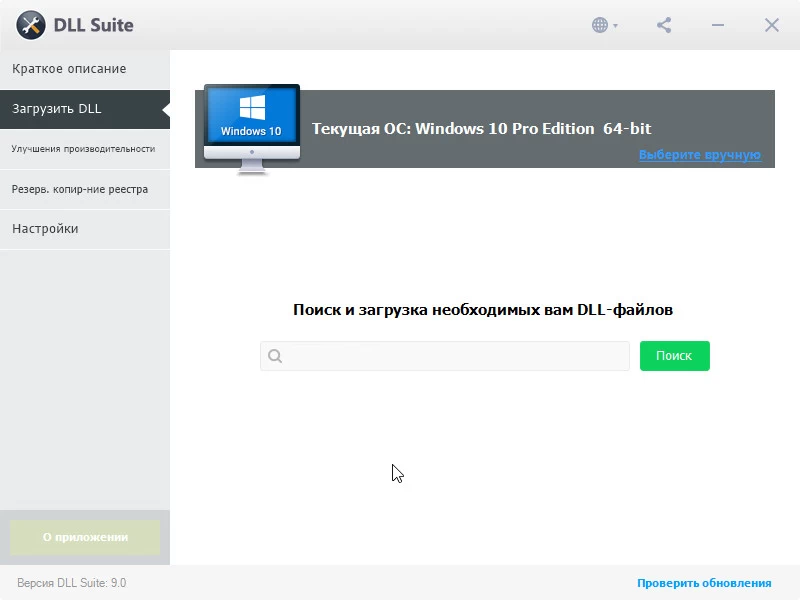Screen dimensions: 800x600
Task: Expand the small arrow beside the globe
Action: [x=616, y=26]
